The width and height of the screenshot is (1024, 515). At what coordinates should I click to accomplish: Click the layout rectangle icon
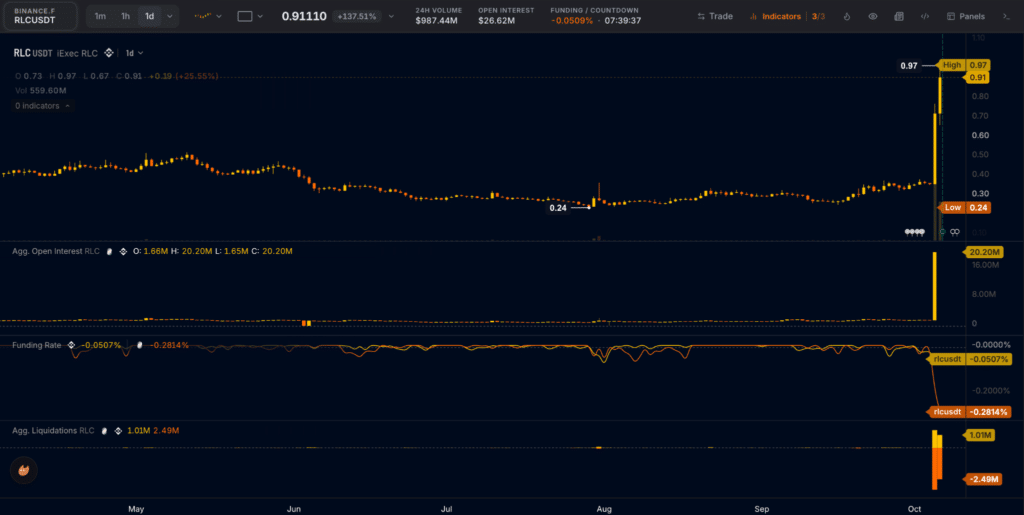pyautogui.click(x=245, y=16)
